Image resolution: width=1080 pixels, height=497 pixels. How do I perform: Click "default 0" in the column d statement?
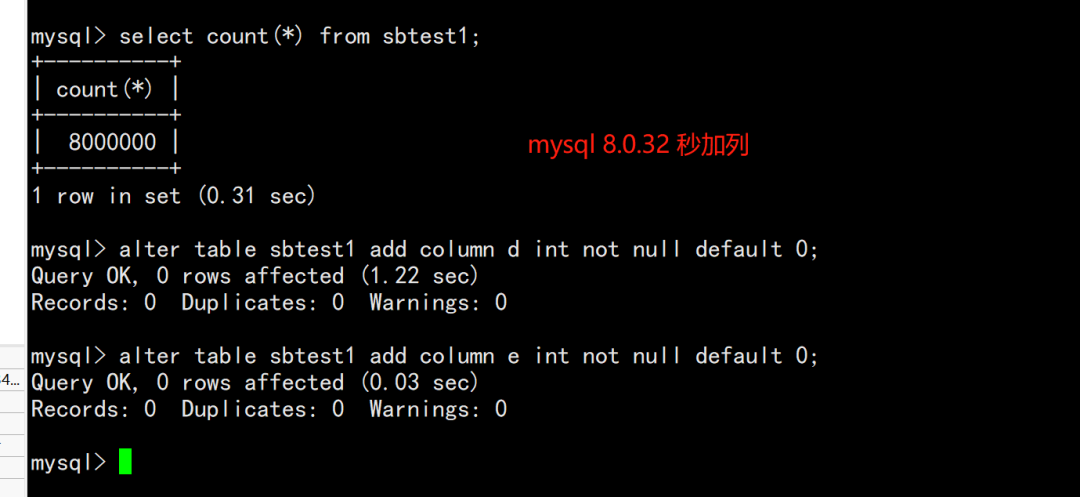coord(755,249)
